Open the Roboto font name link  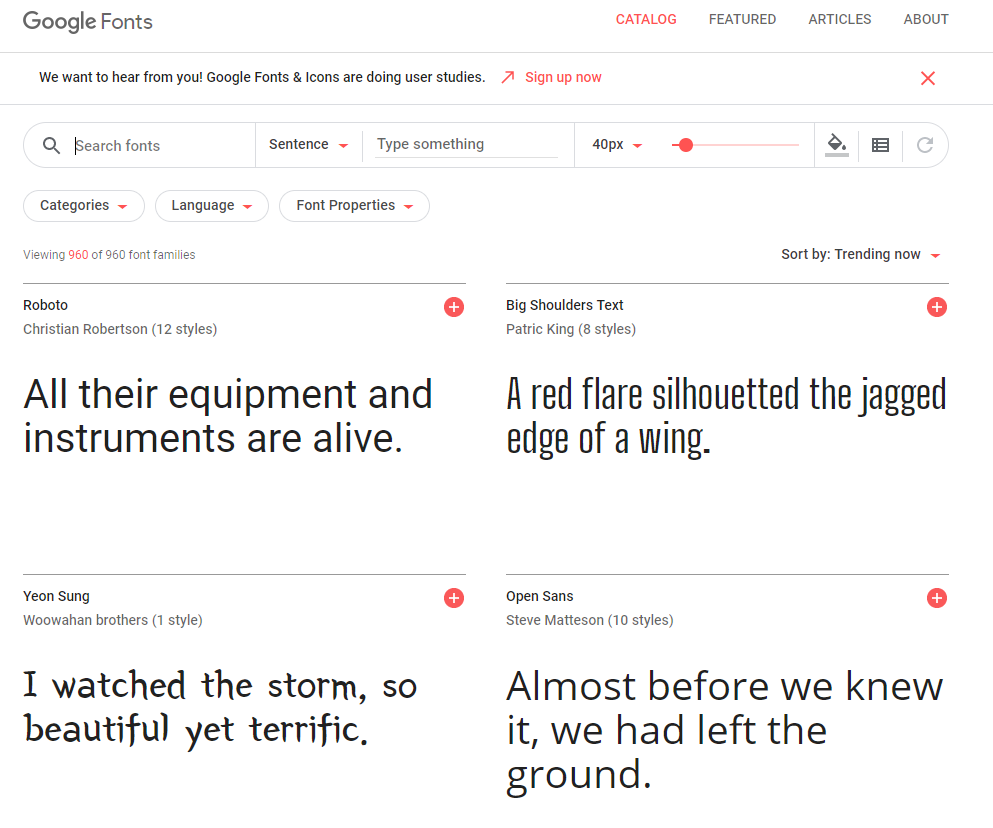[46, 305]
